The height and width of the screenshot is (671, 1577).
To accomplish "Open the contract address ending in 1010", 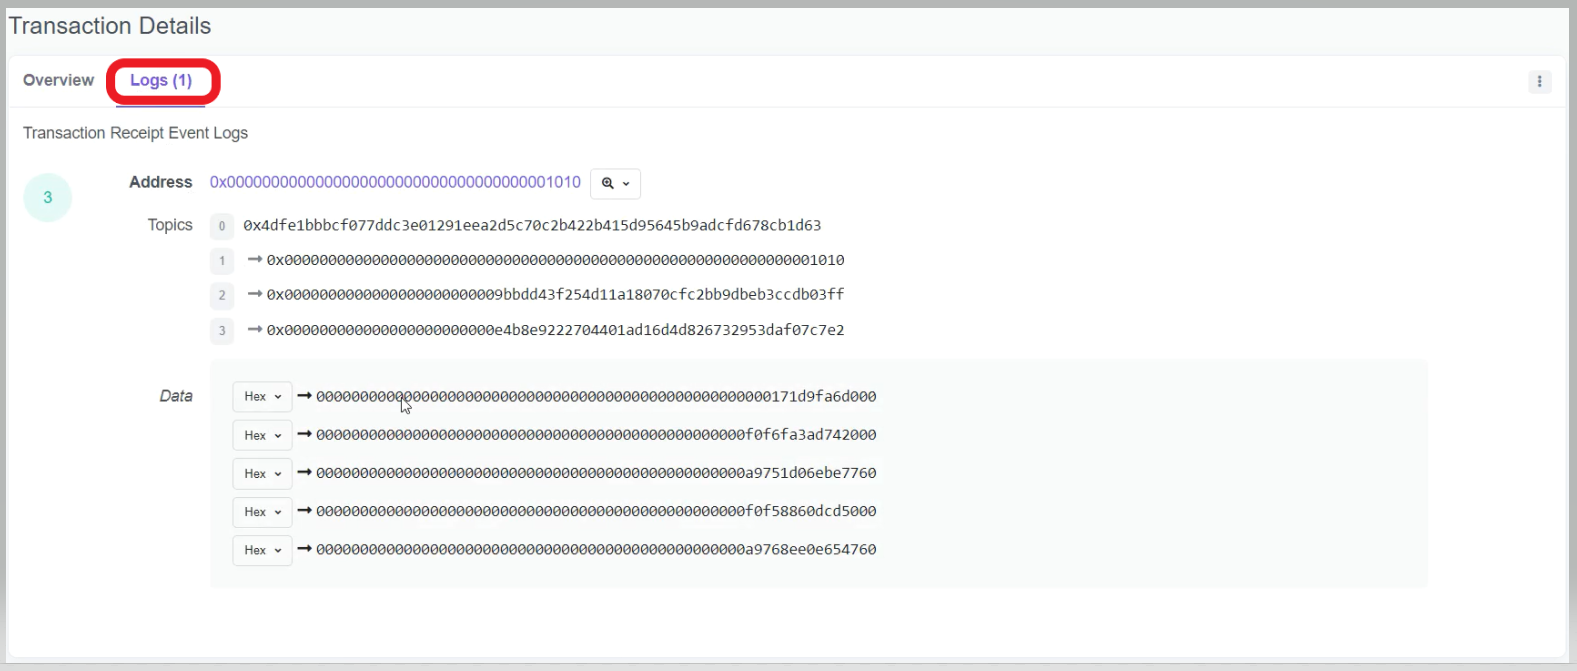I will [x=394, y=182].
